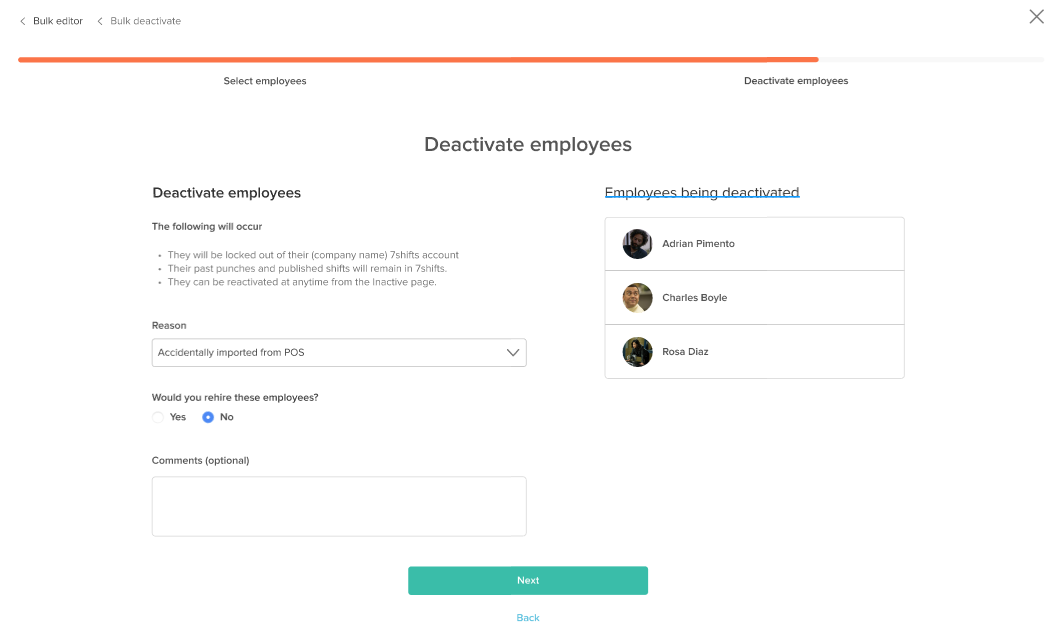Open the Employees being deactivated list link
Image resolution: width=1061 pixels, height=640 pixels.
click(x=702, y=192)
